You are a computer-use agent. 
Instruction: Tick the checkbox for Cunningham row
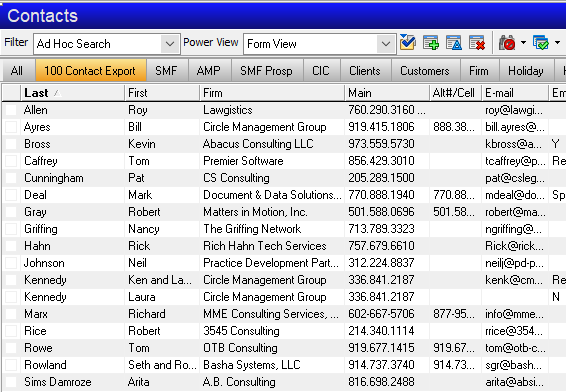pos(12,178)
